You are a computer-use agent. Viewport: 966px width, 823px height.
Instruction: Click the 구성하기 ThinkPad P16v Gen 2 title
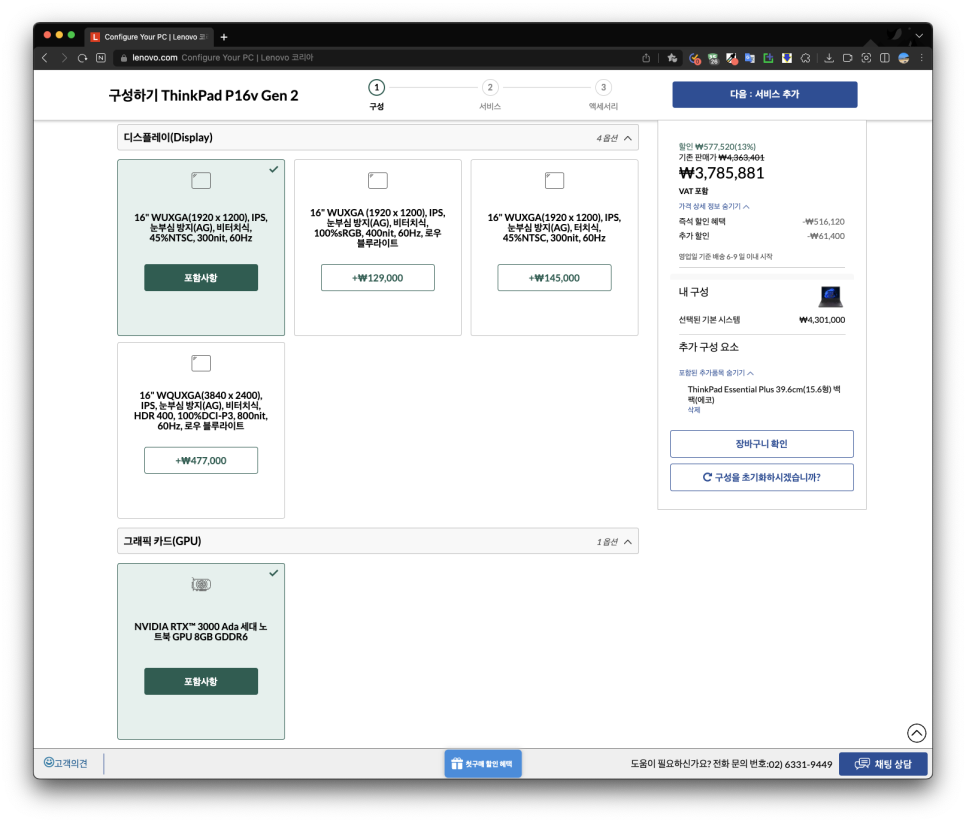coord(203,95)
